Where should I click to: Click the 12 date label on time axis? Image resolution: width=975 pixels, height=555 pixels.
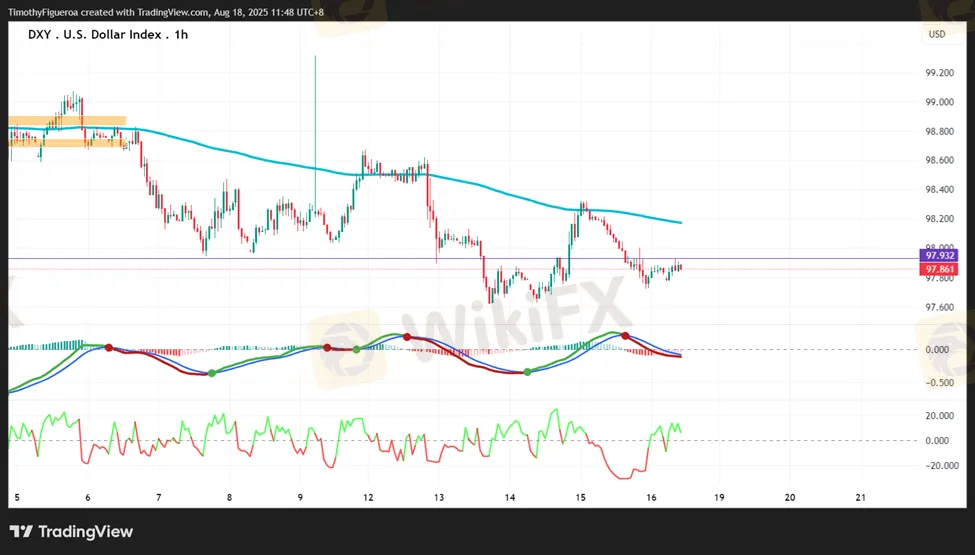click(369, 497)
